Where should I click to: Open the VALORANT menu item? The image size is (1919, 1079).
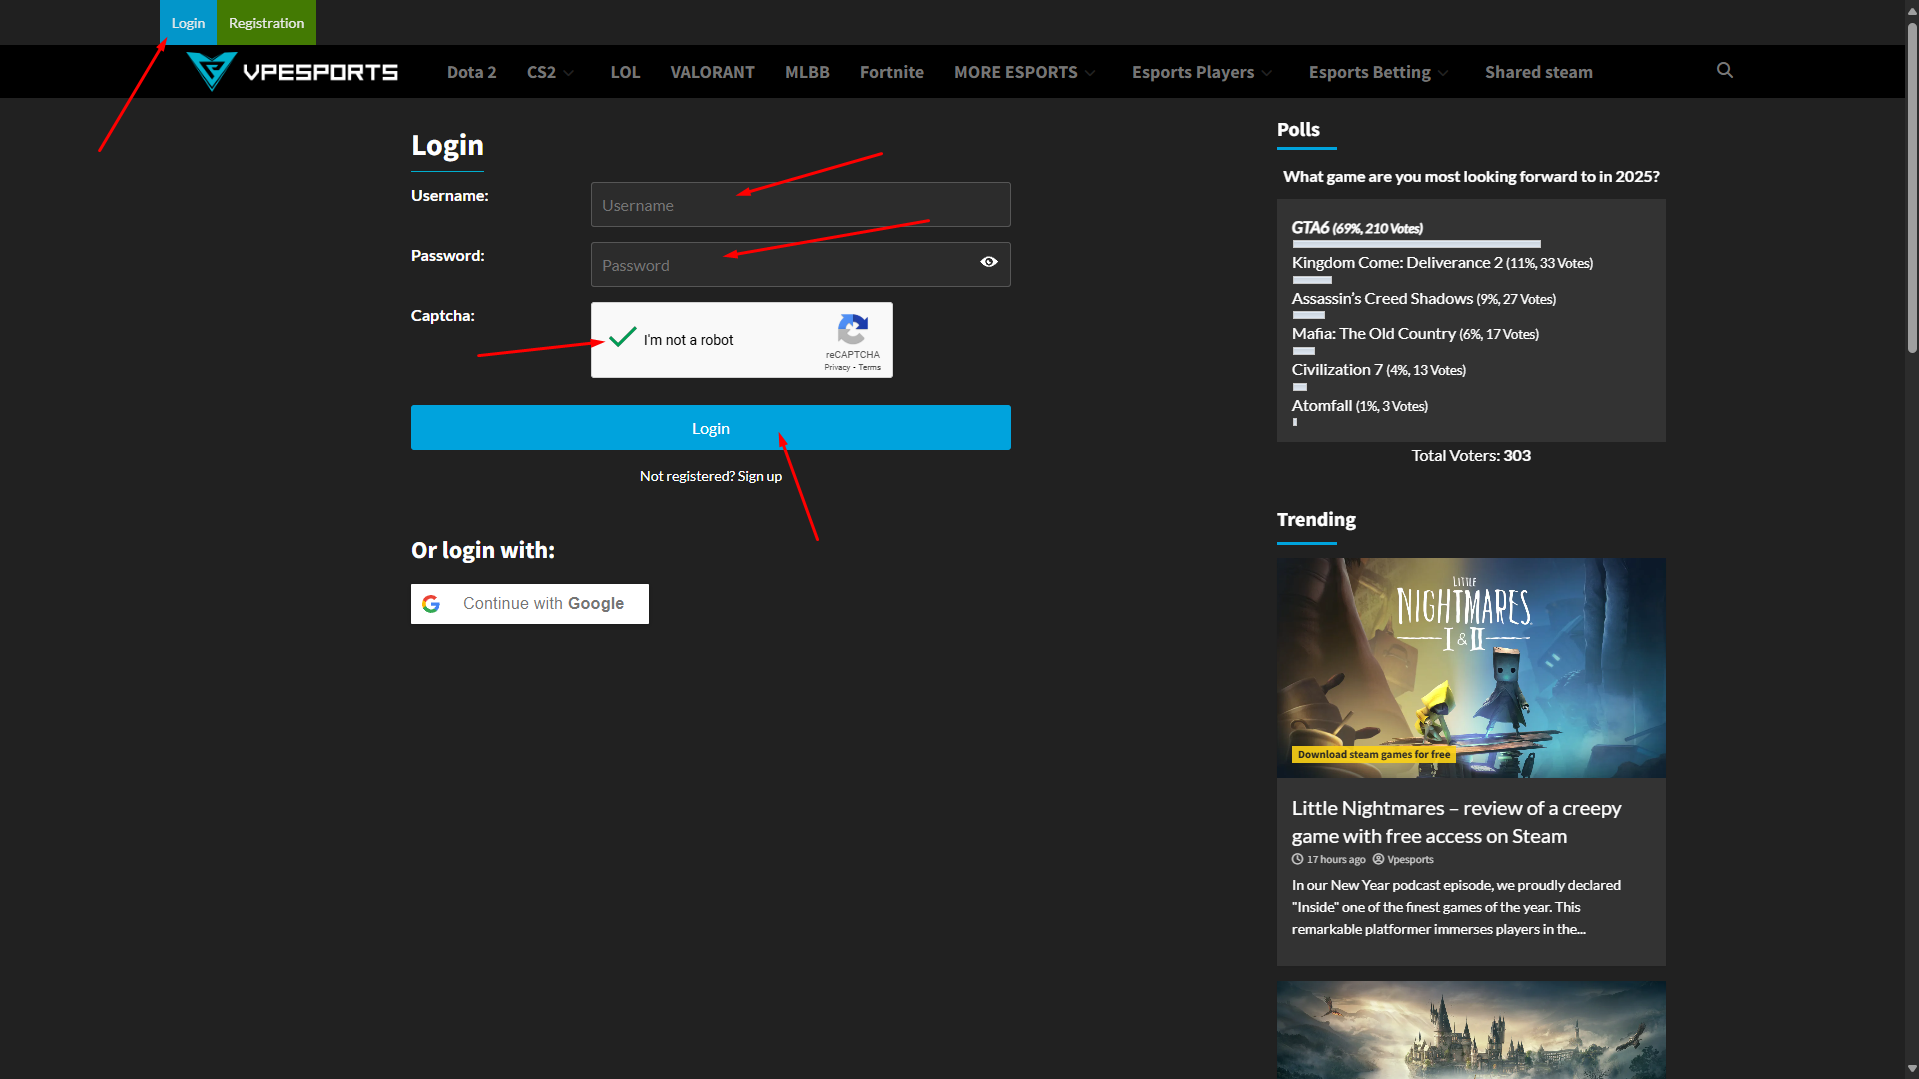point(712,72)
